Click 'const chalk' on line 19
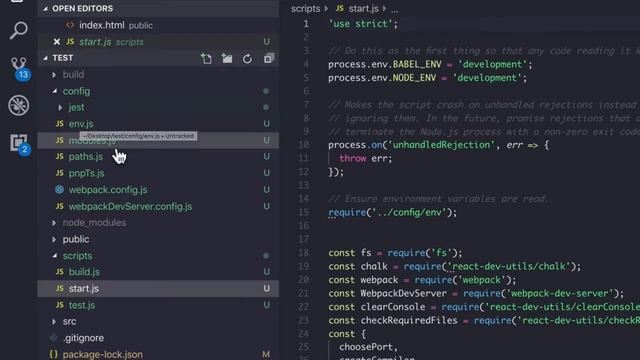 click(358, 266)
